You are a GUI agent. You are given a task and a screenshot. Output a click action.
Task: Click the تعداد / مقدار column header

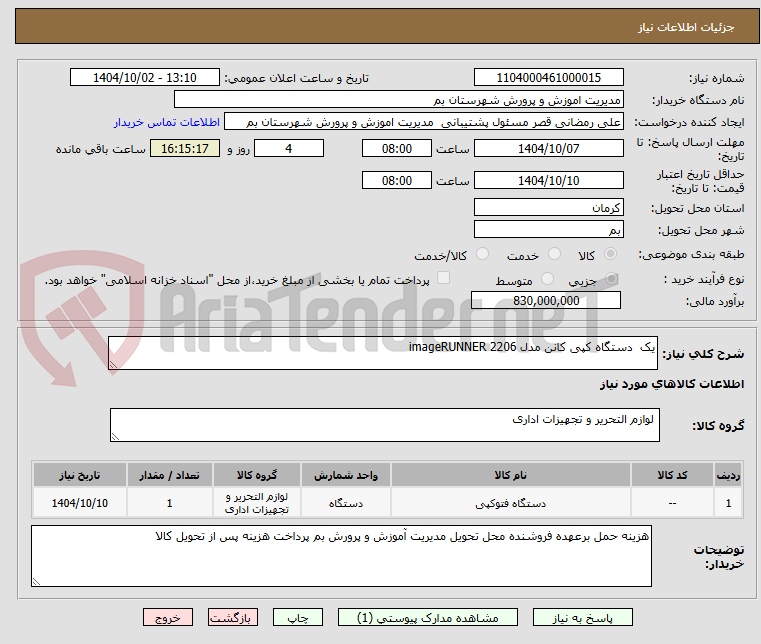point(169,475)
